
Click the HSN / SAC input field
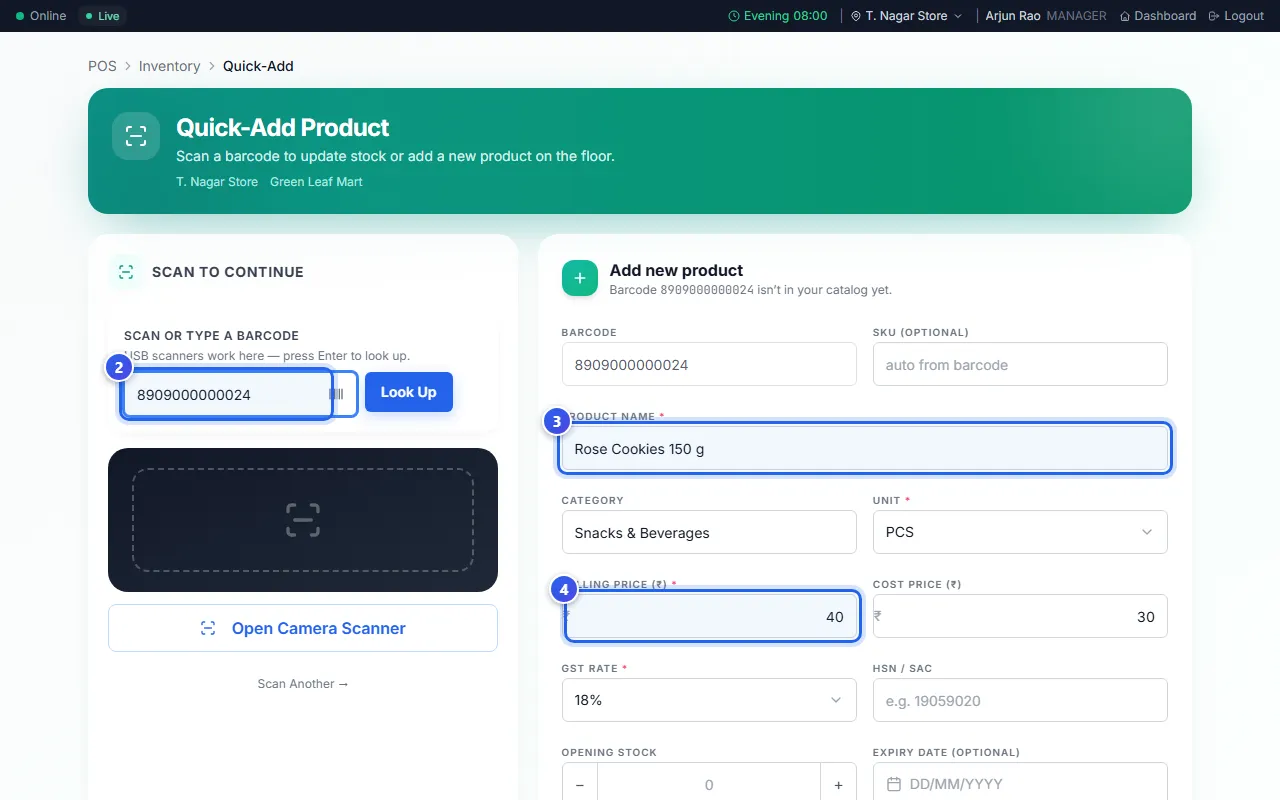tap(1020, 700)
